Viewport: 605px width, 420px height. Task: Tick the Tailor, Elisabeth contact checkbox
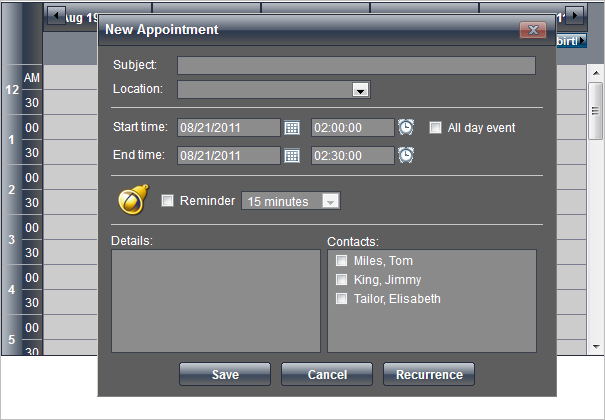tap(342, 299)
